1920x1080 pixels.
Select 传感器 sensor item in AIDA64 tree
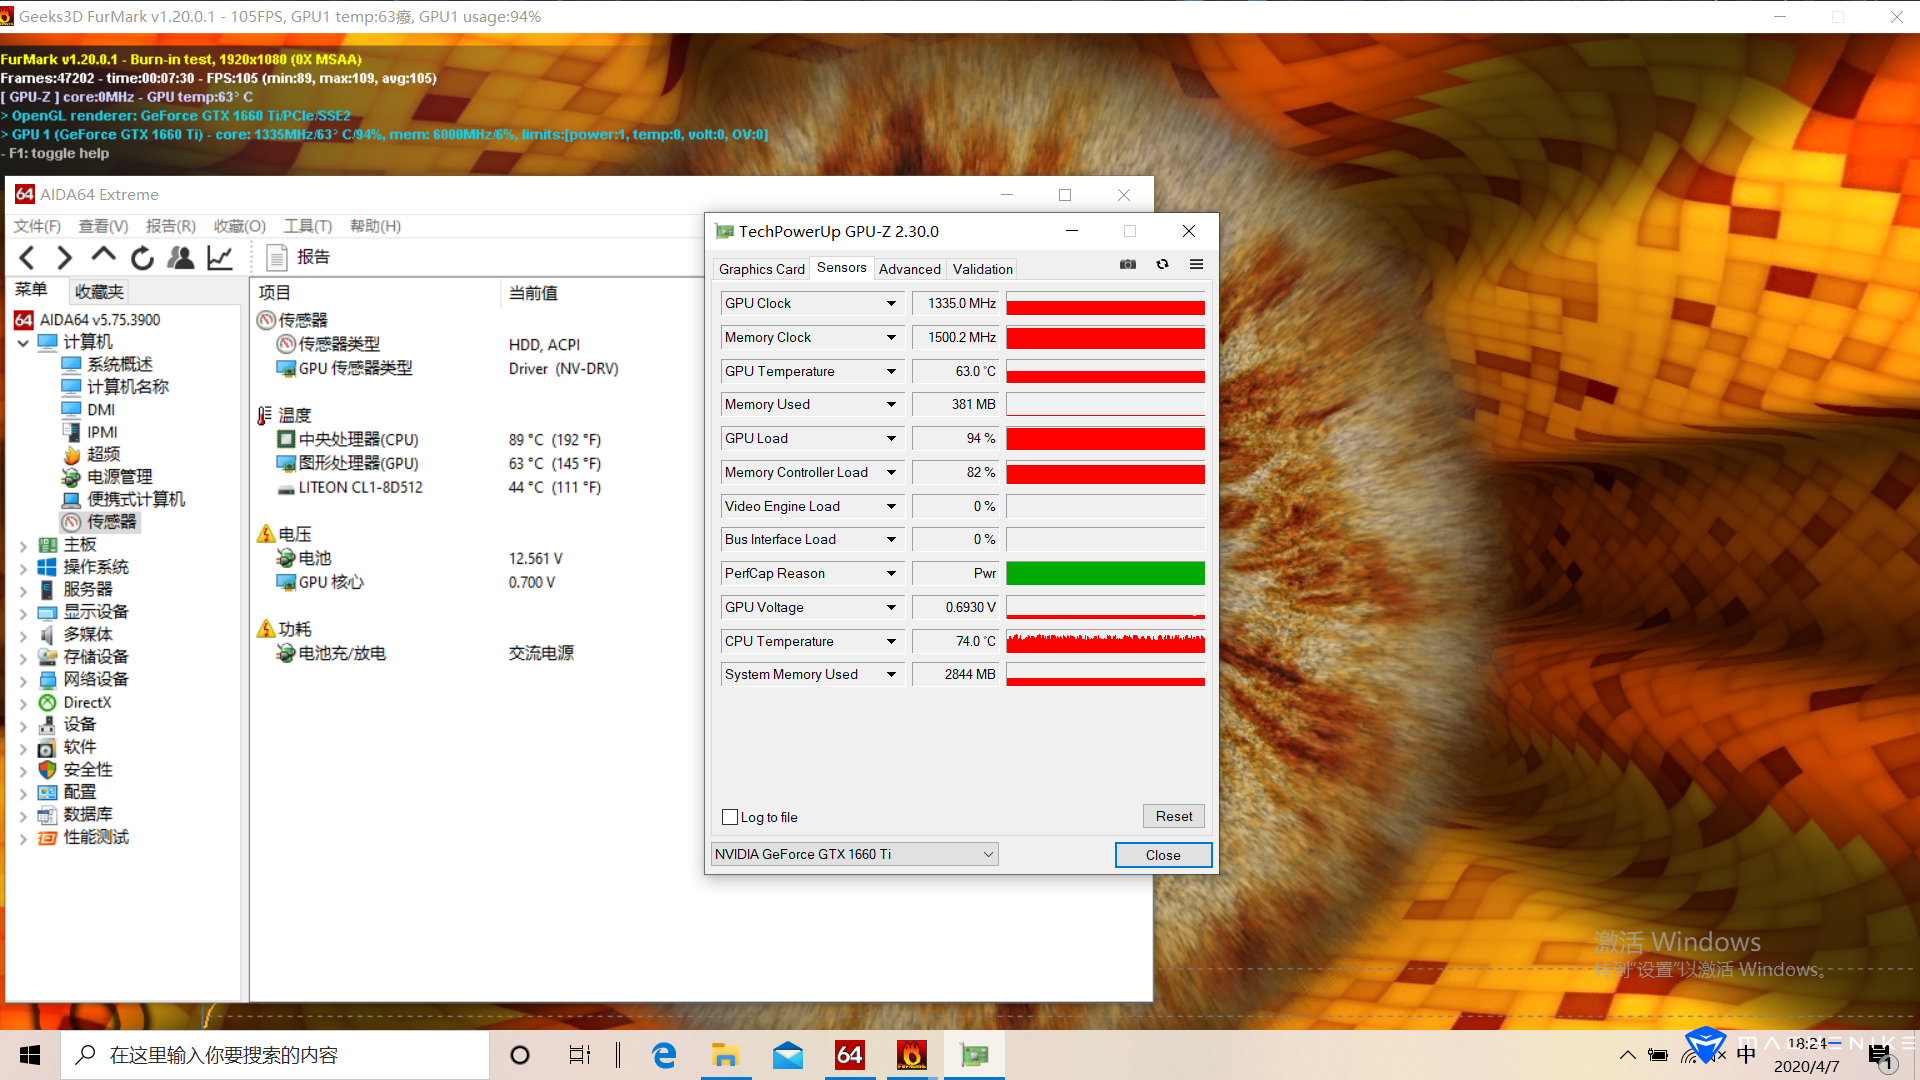pos(100,522)
